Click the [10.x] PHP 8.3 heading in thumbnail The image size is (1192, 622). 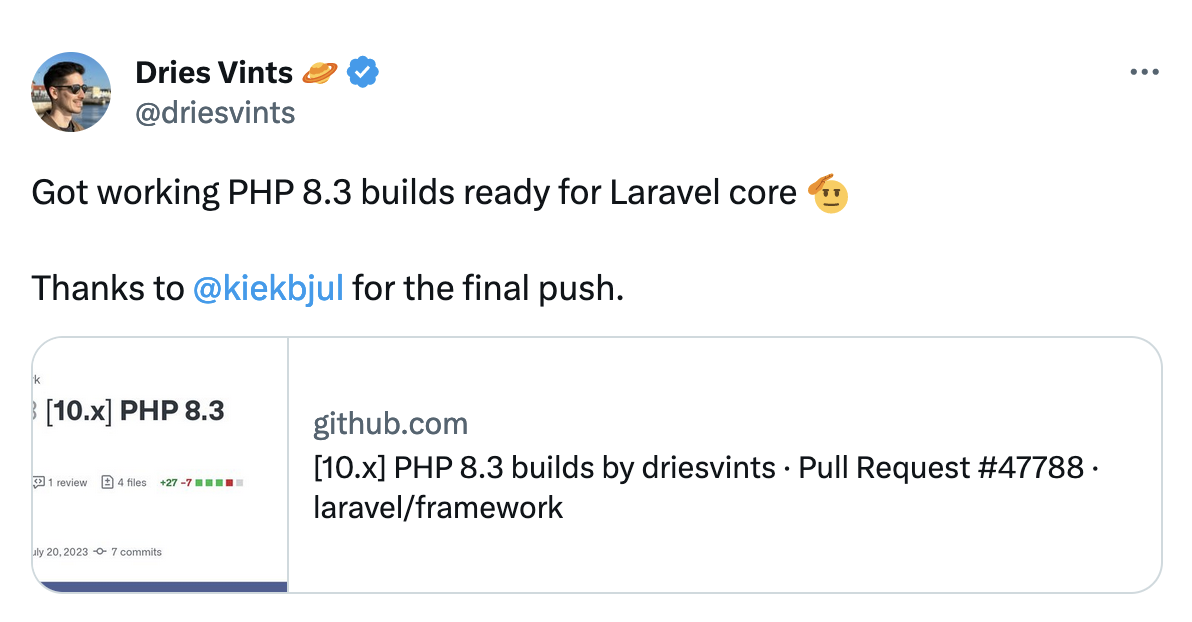[x=135, y=411]
